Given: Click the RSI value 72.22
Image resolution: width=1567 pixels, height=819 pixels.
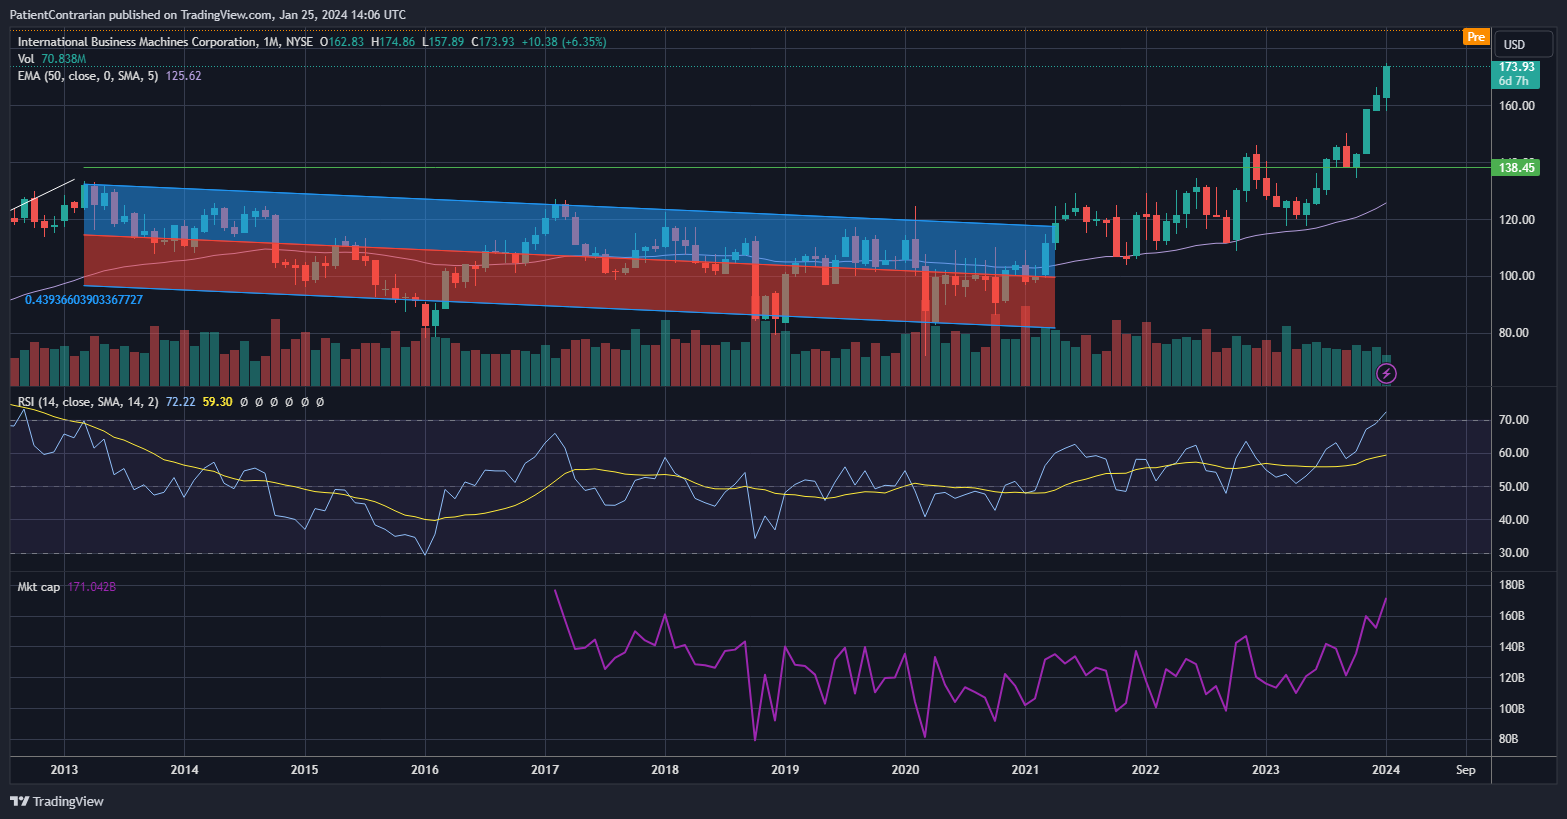Looking at the screenshot, I should 180,402.
